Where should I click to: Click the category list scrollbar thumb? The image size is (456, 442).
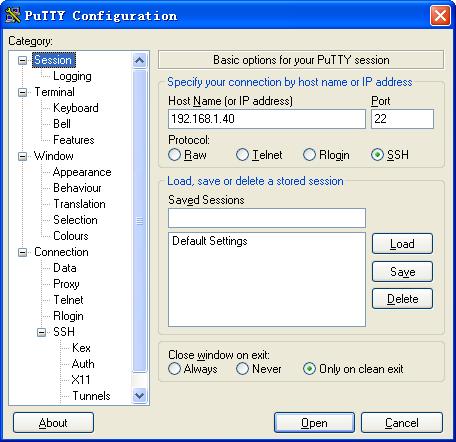pos(139,221)
